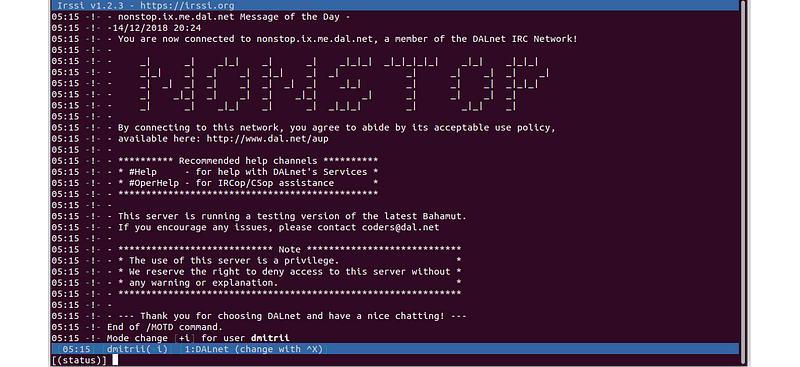The width and height of the screenshot is (800, 367).
Task: Click the 'Note' heading in asterisks
Action: (x=289, y=250)
